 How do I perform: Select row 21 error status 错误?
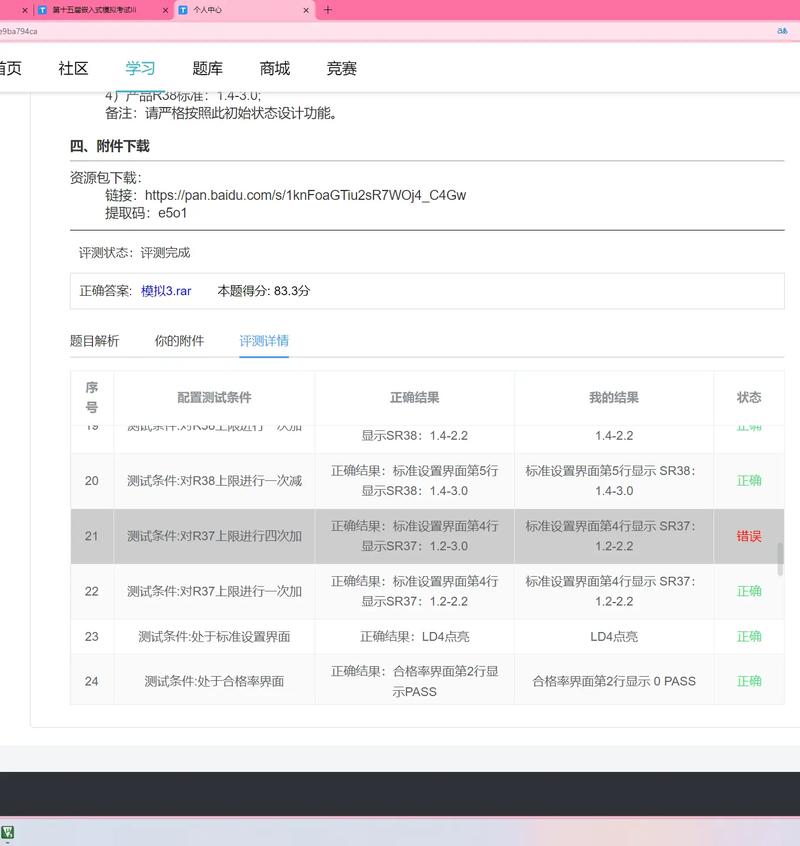click(x=749, y=536)
